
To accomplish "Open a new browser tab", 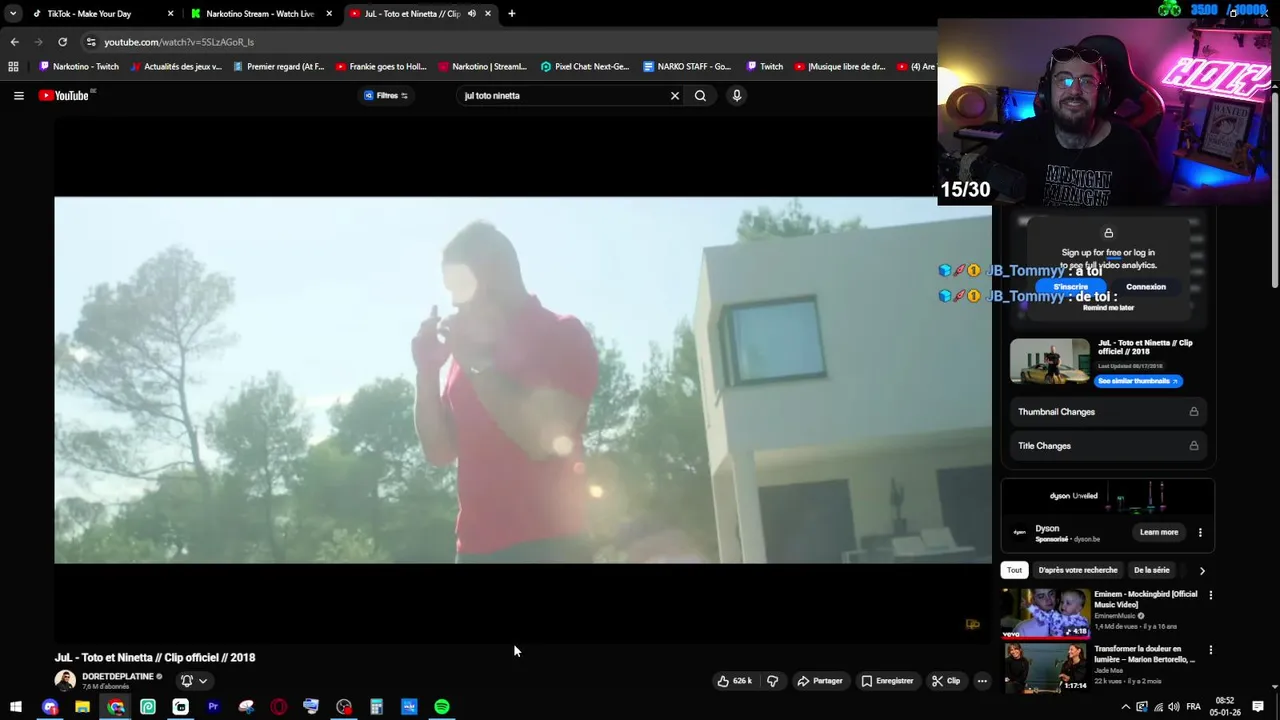I will [511, 14].
